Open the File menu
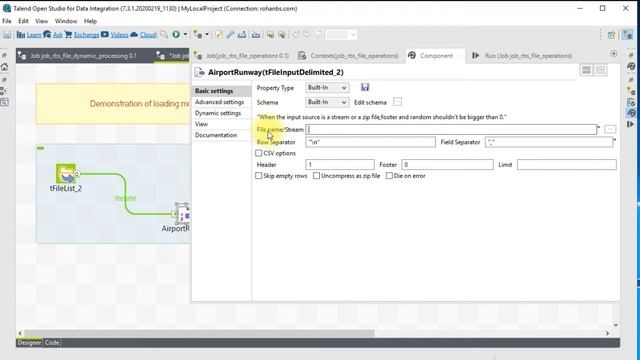The width and height of the screenshot is (640, 360). [7, 21]
